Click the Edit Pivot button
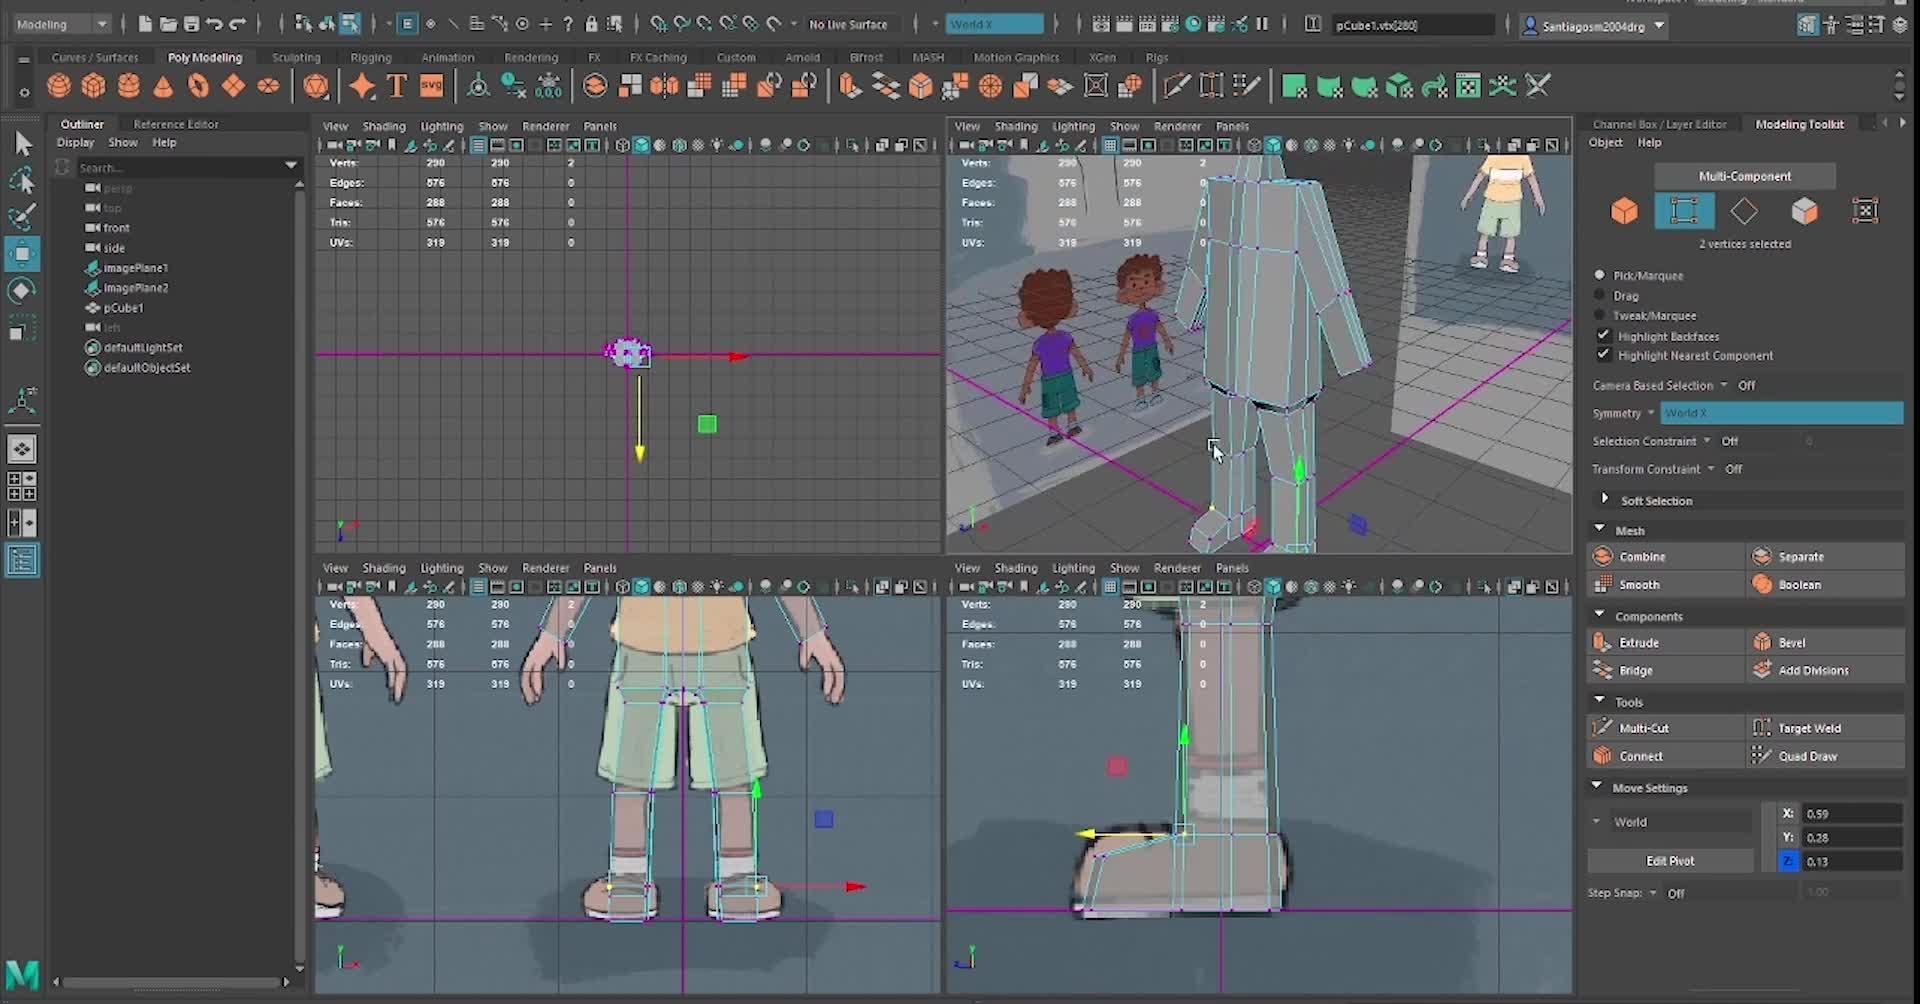Screen dimensions: 1920x1004 click(1669, 861)
